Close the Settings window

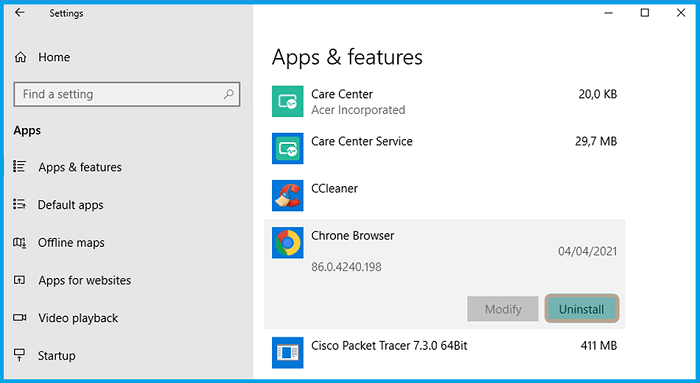pyautogui.click(x=681, y=13)
